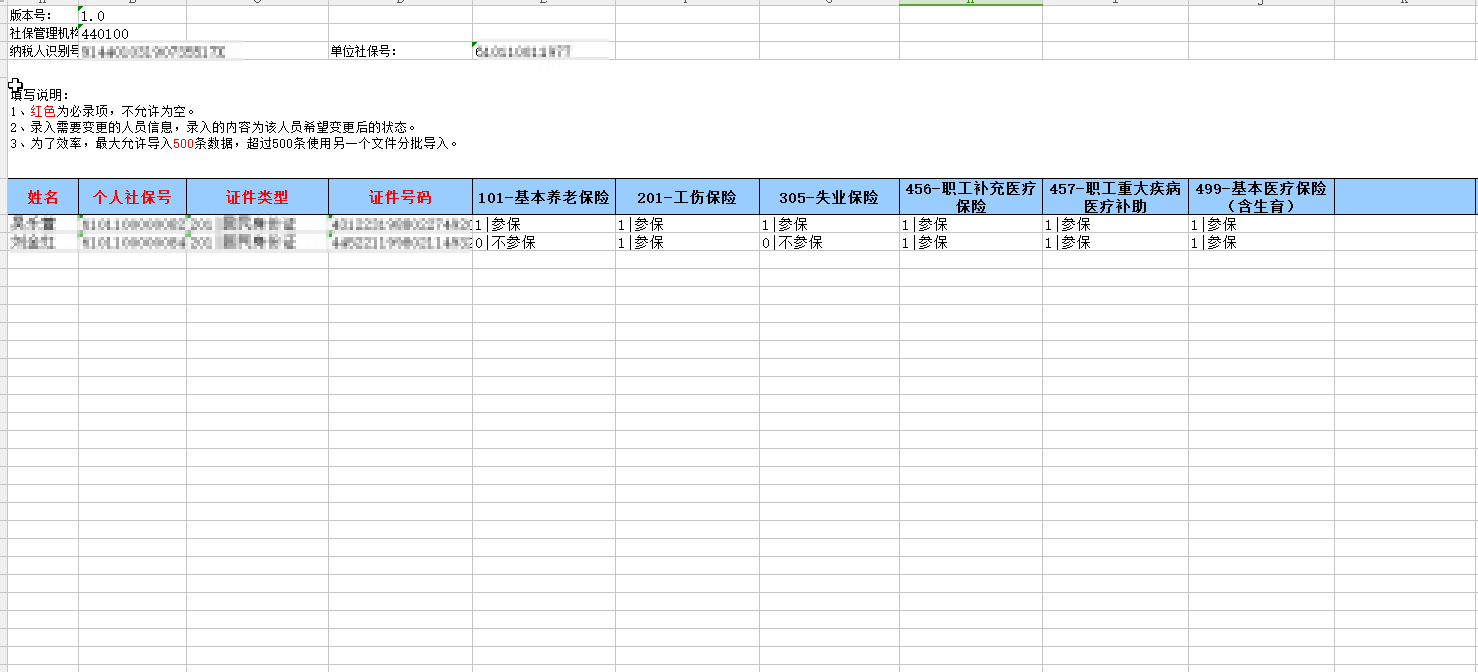1478x672 pixels.
Task: Click the 201-工伤保险 header cell
Action: tap(687, 197)
